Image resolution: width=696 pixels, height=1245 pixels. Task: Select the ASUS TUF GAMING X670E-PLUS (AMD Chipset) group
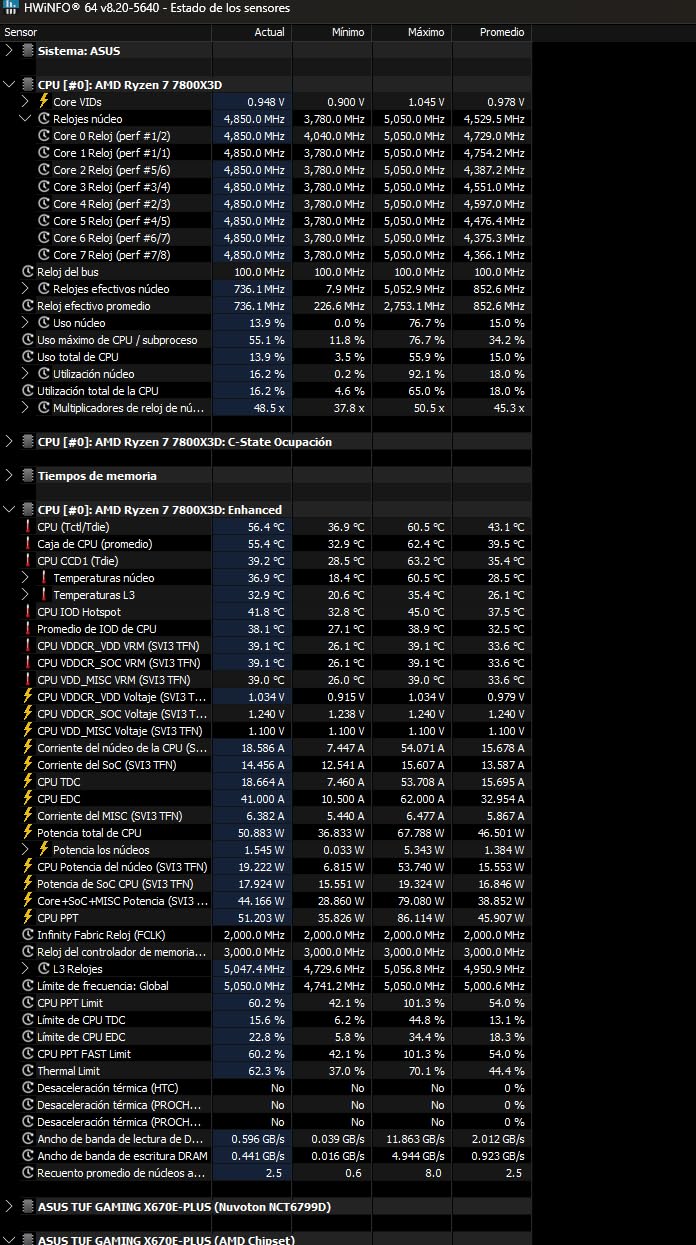[x=266, y=1240]
